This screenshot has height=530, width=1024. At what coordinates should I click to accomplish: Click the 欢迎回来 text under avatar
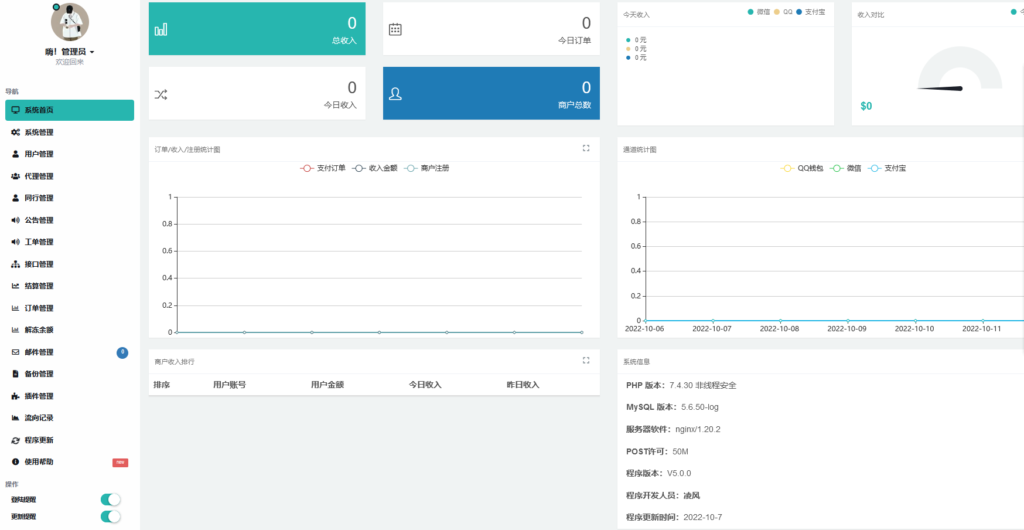click(69, 62)
